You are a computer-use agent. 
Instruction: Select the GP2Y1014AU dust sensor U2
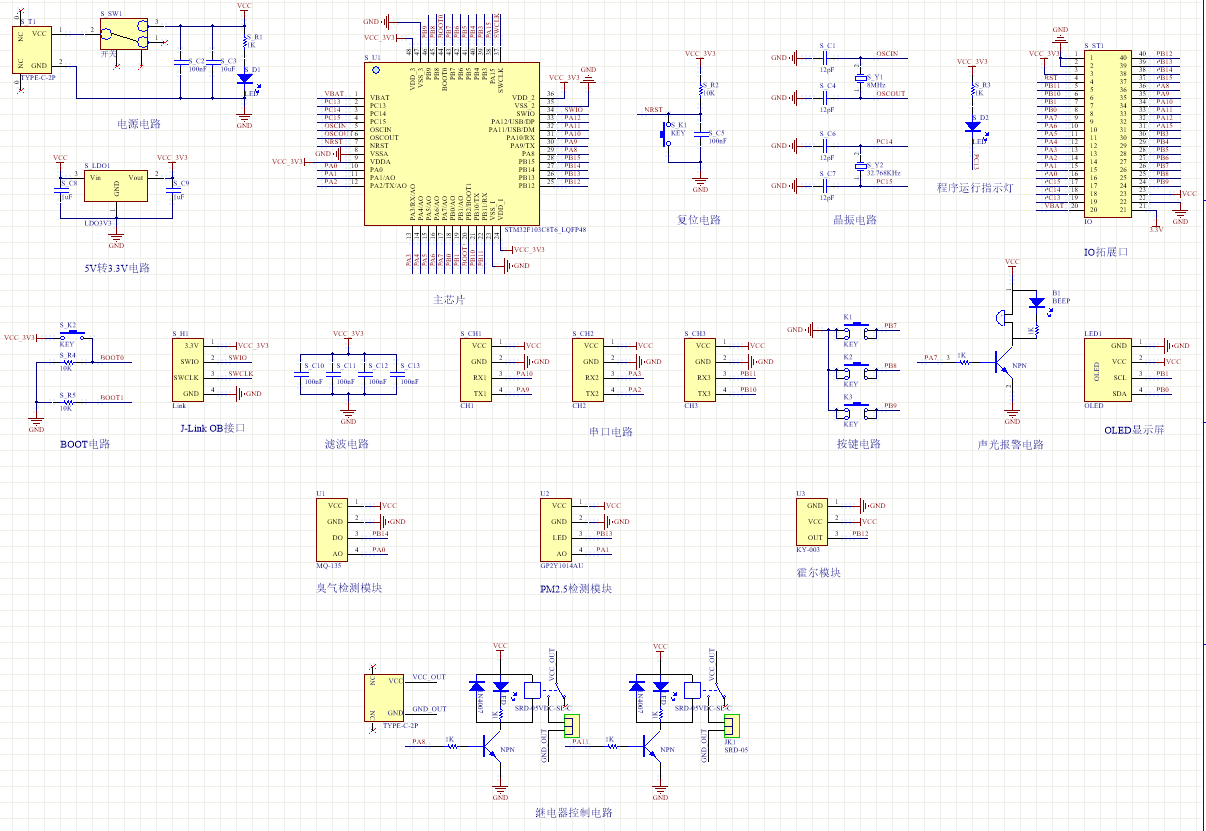(555, 529)
